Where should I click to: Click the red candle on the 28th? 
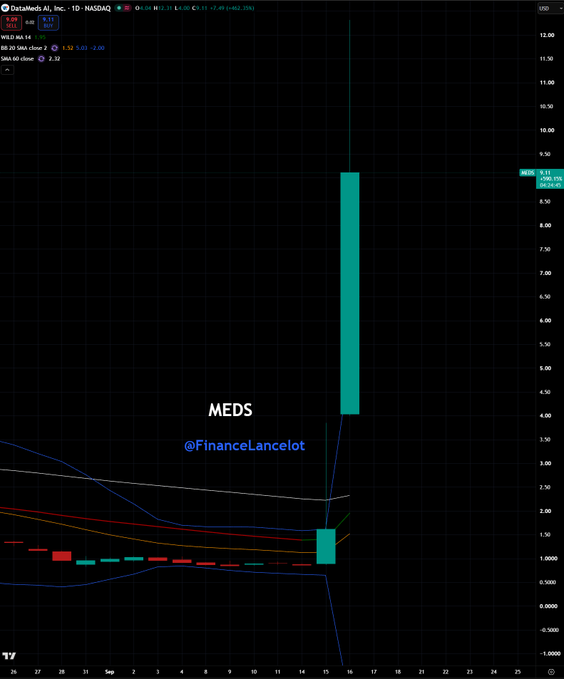click(x=62, y=556)
